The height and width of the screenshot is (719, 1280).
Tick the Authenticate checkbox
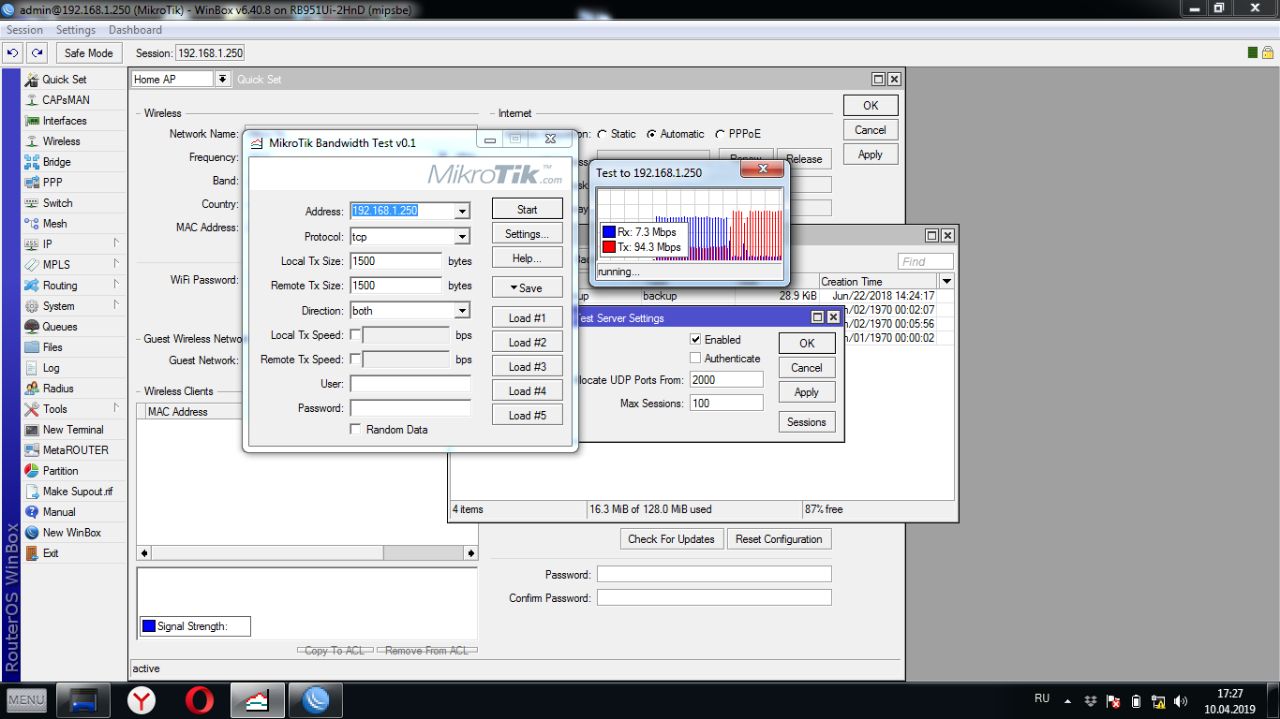[x=695, y=358]
